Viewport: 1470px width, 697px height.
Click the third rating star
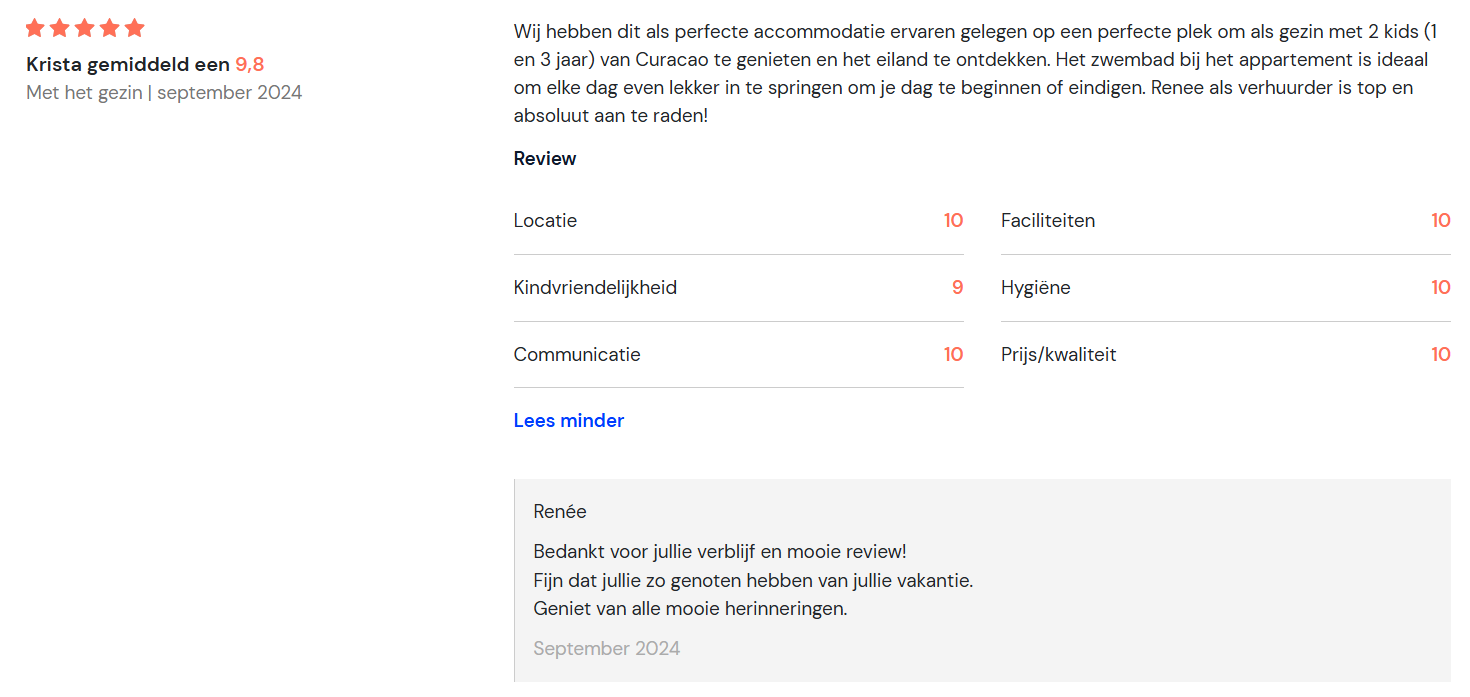[85, 28]
